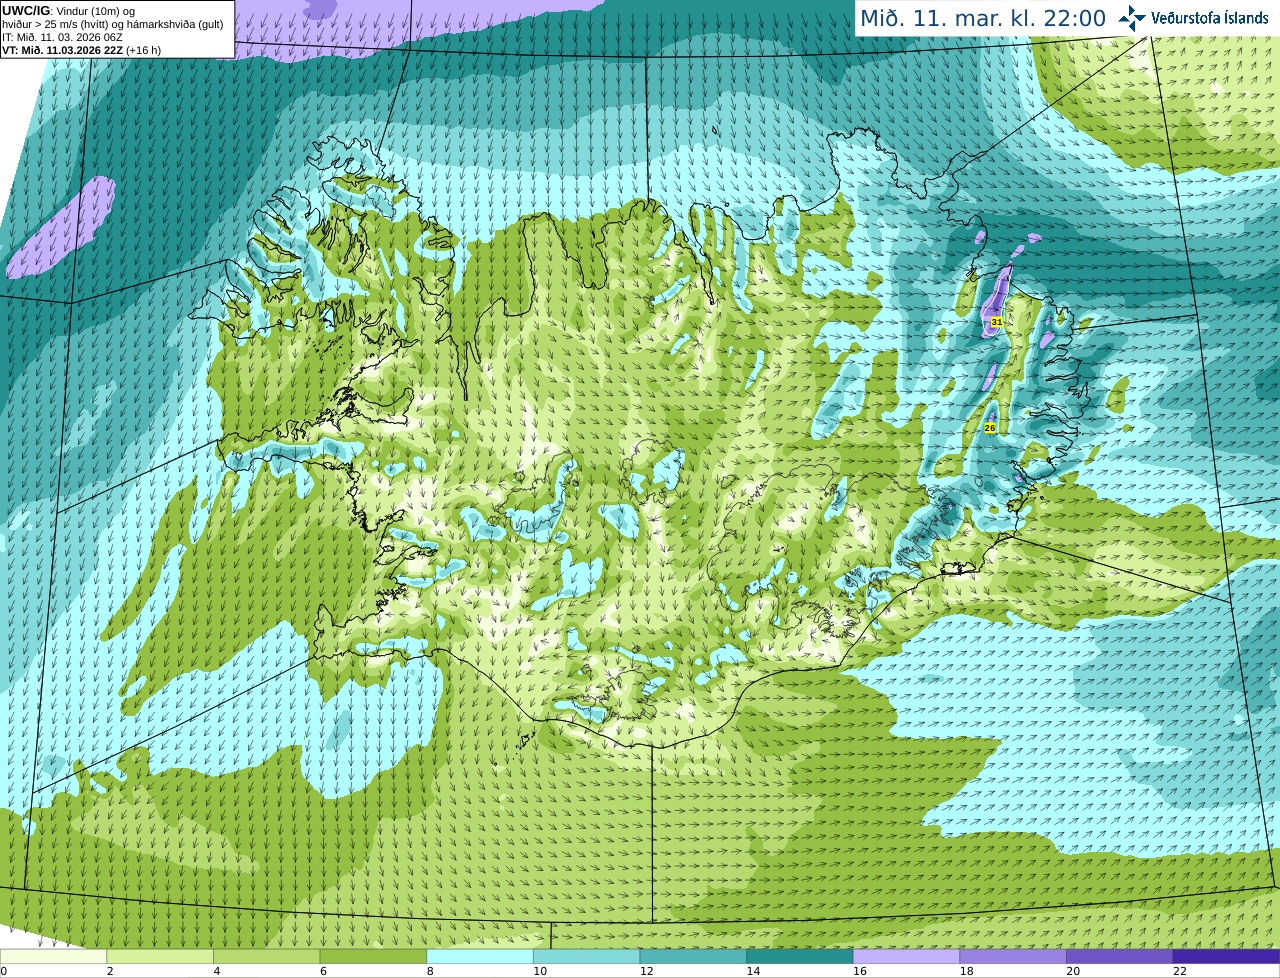Select the text 'UWC/IG: Vindur (10m) og'
Screen dimensions: 1280x978
[68, 11]
